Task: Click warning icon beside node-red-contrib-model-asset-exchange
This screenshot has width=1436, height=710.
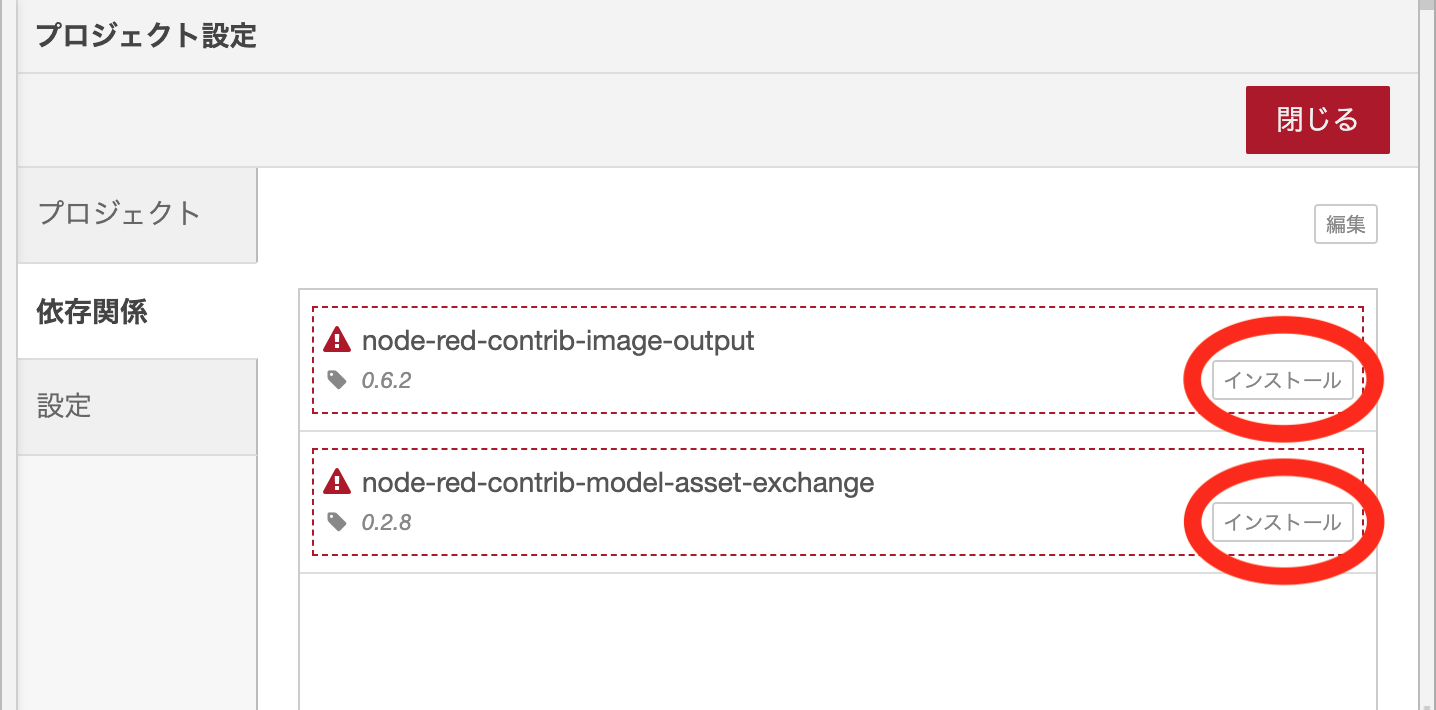Action: pos(337,483)
